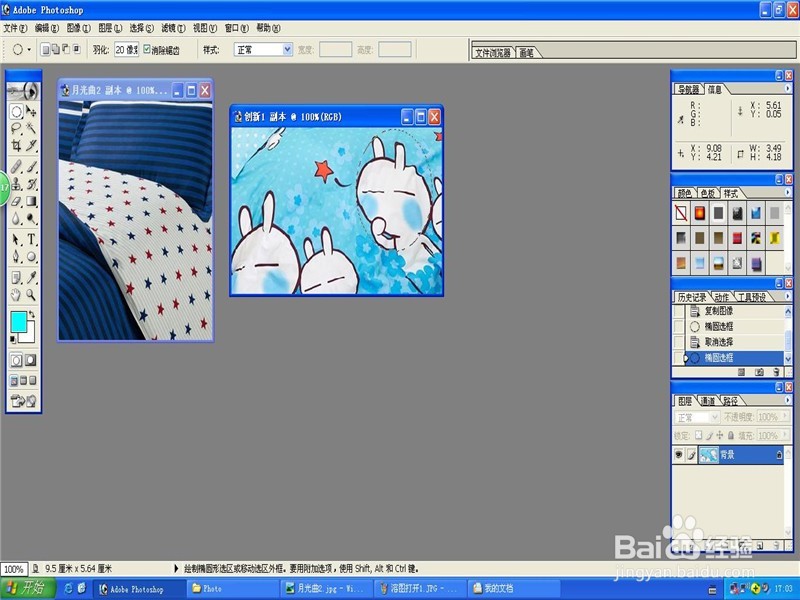Click Jump to ImageReady icon

coord(23,402)
